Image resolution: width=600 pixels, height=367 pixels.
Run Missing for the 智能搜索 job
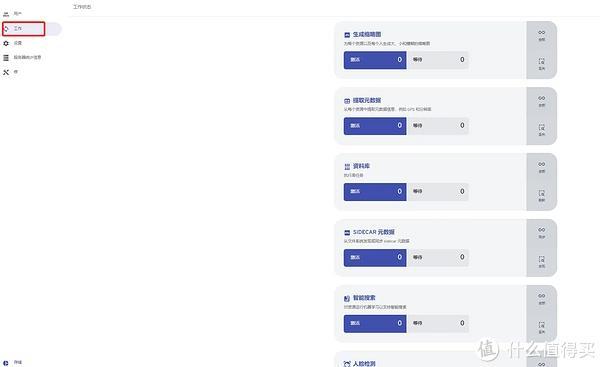[541, 327]
